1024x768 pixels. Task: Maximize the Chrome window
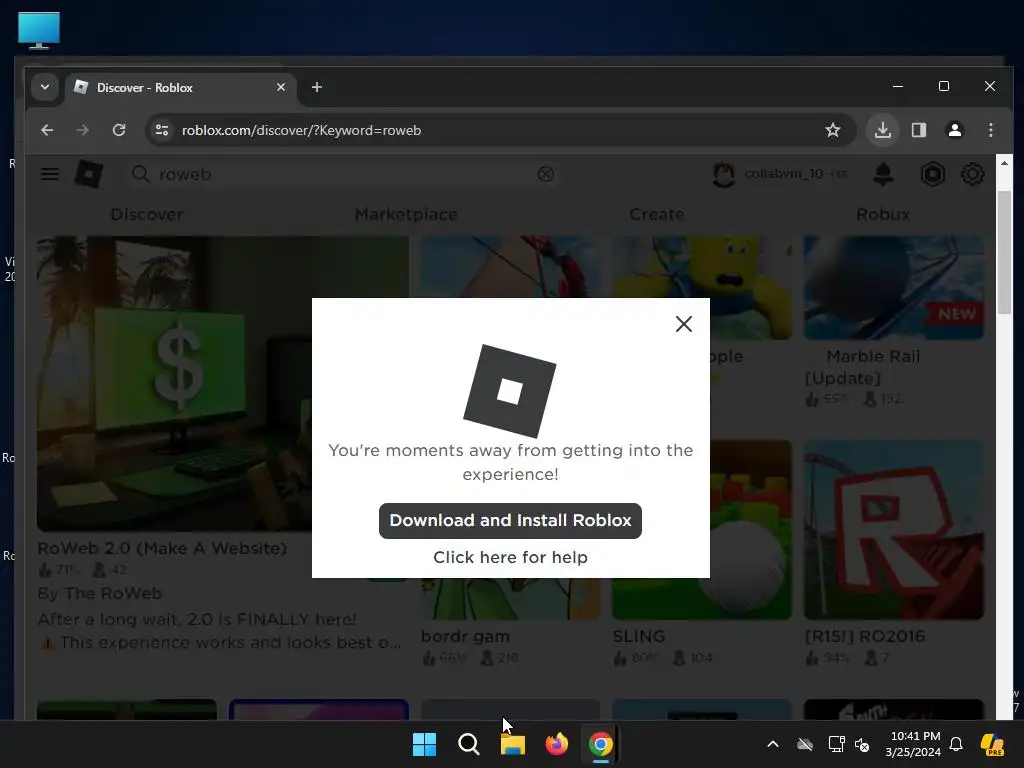[x=944, y=86]
